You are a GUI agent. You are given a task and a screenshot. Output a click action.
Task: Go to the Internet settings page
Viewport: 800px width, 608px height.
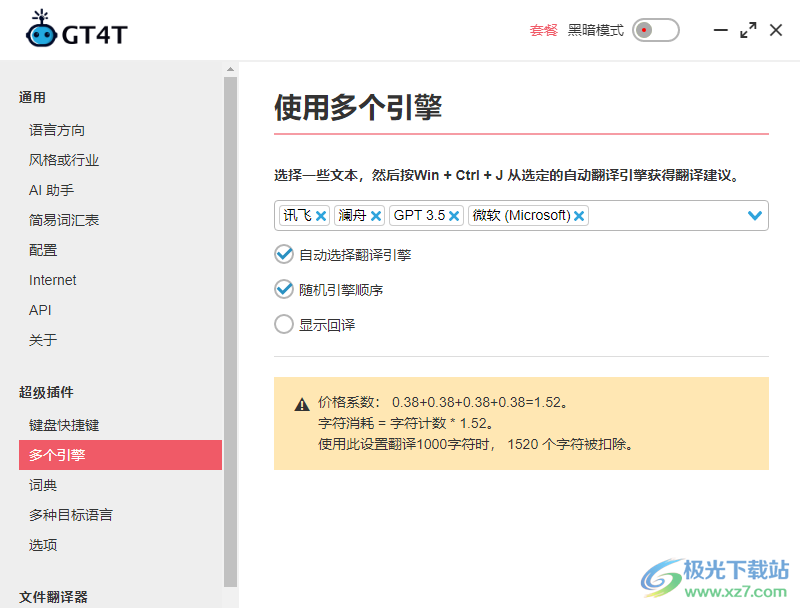pyautogui.click(x=52, y=280)
